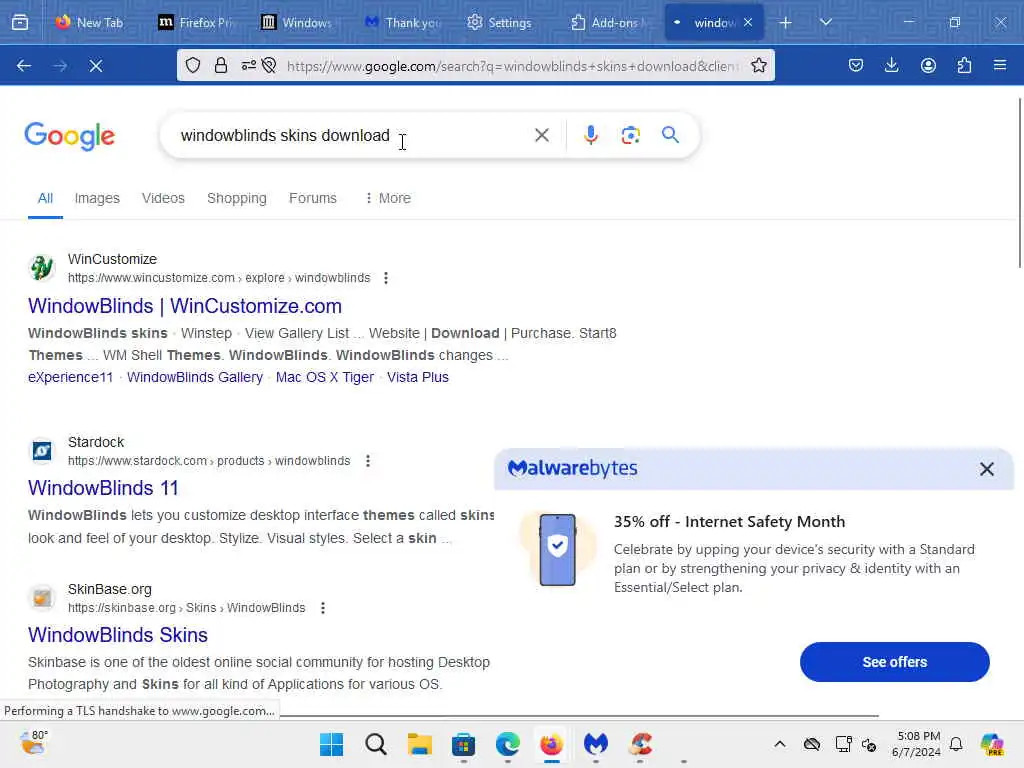Switch to the New Tab tab
Viewport: 1024px width, 768px height.
tap(89, 22)
